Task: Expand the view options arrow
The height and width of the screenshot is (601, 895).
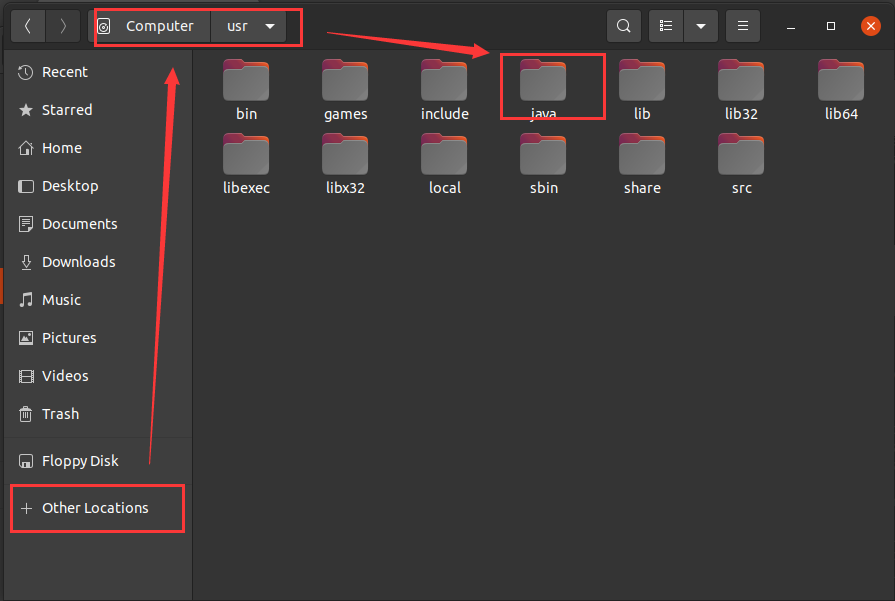Action: click(701, 26)
